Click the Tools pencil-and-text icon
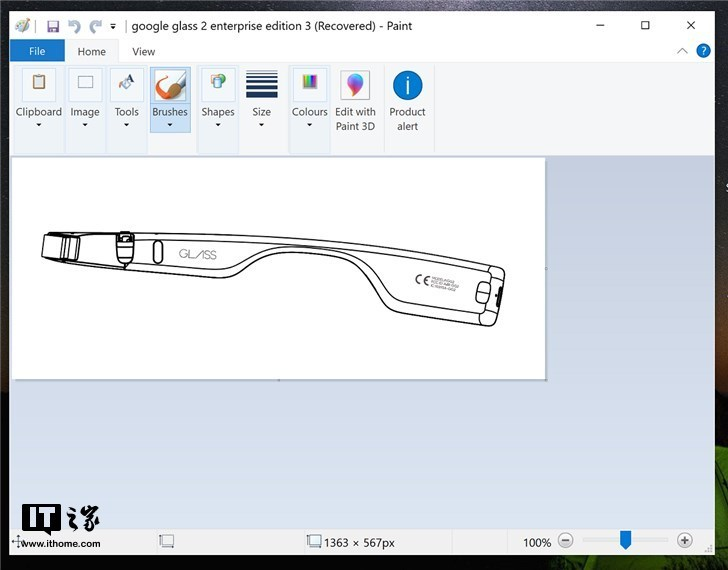 click(126, 83)
